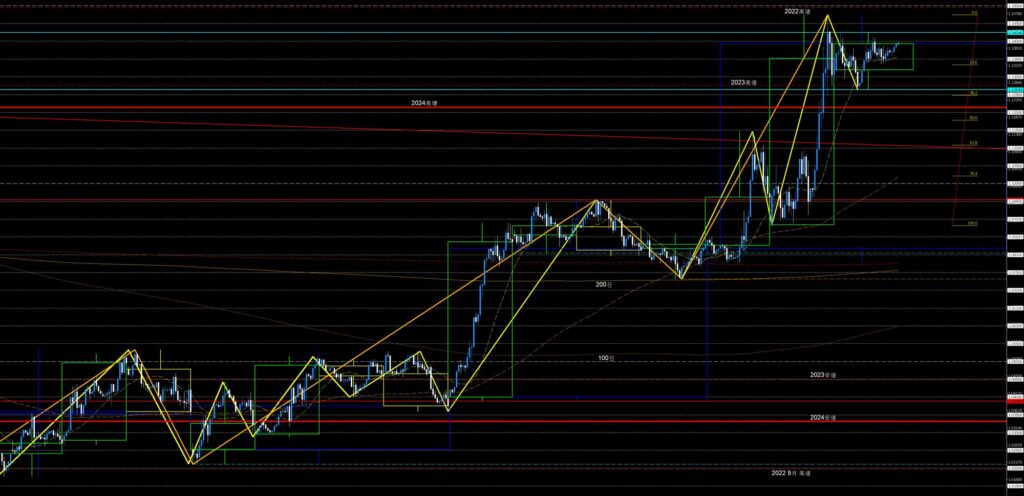Viewport: 1024px width, 496px height.
Task: Select the 2024安値 label on red line
Action: (823, 417)
